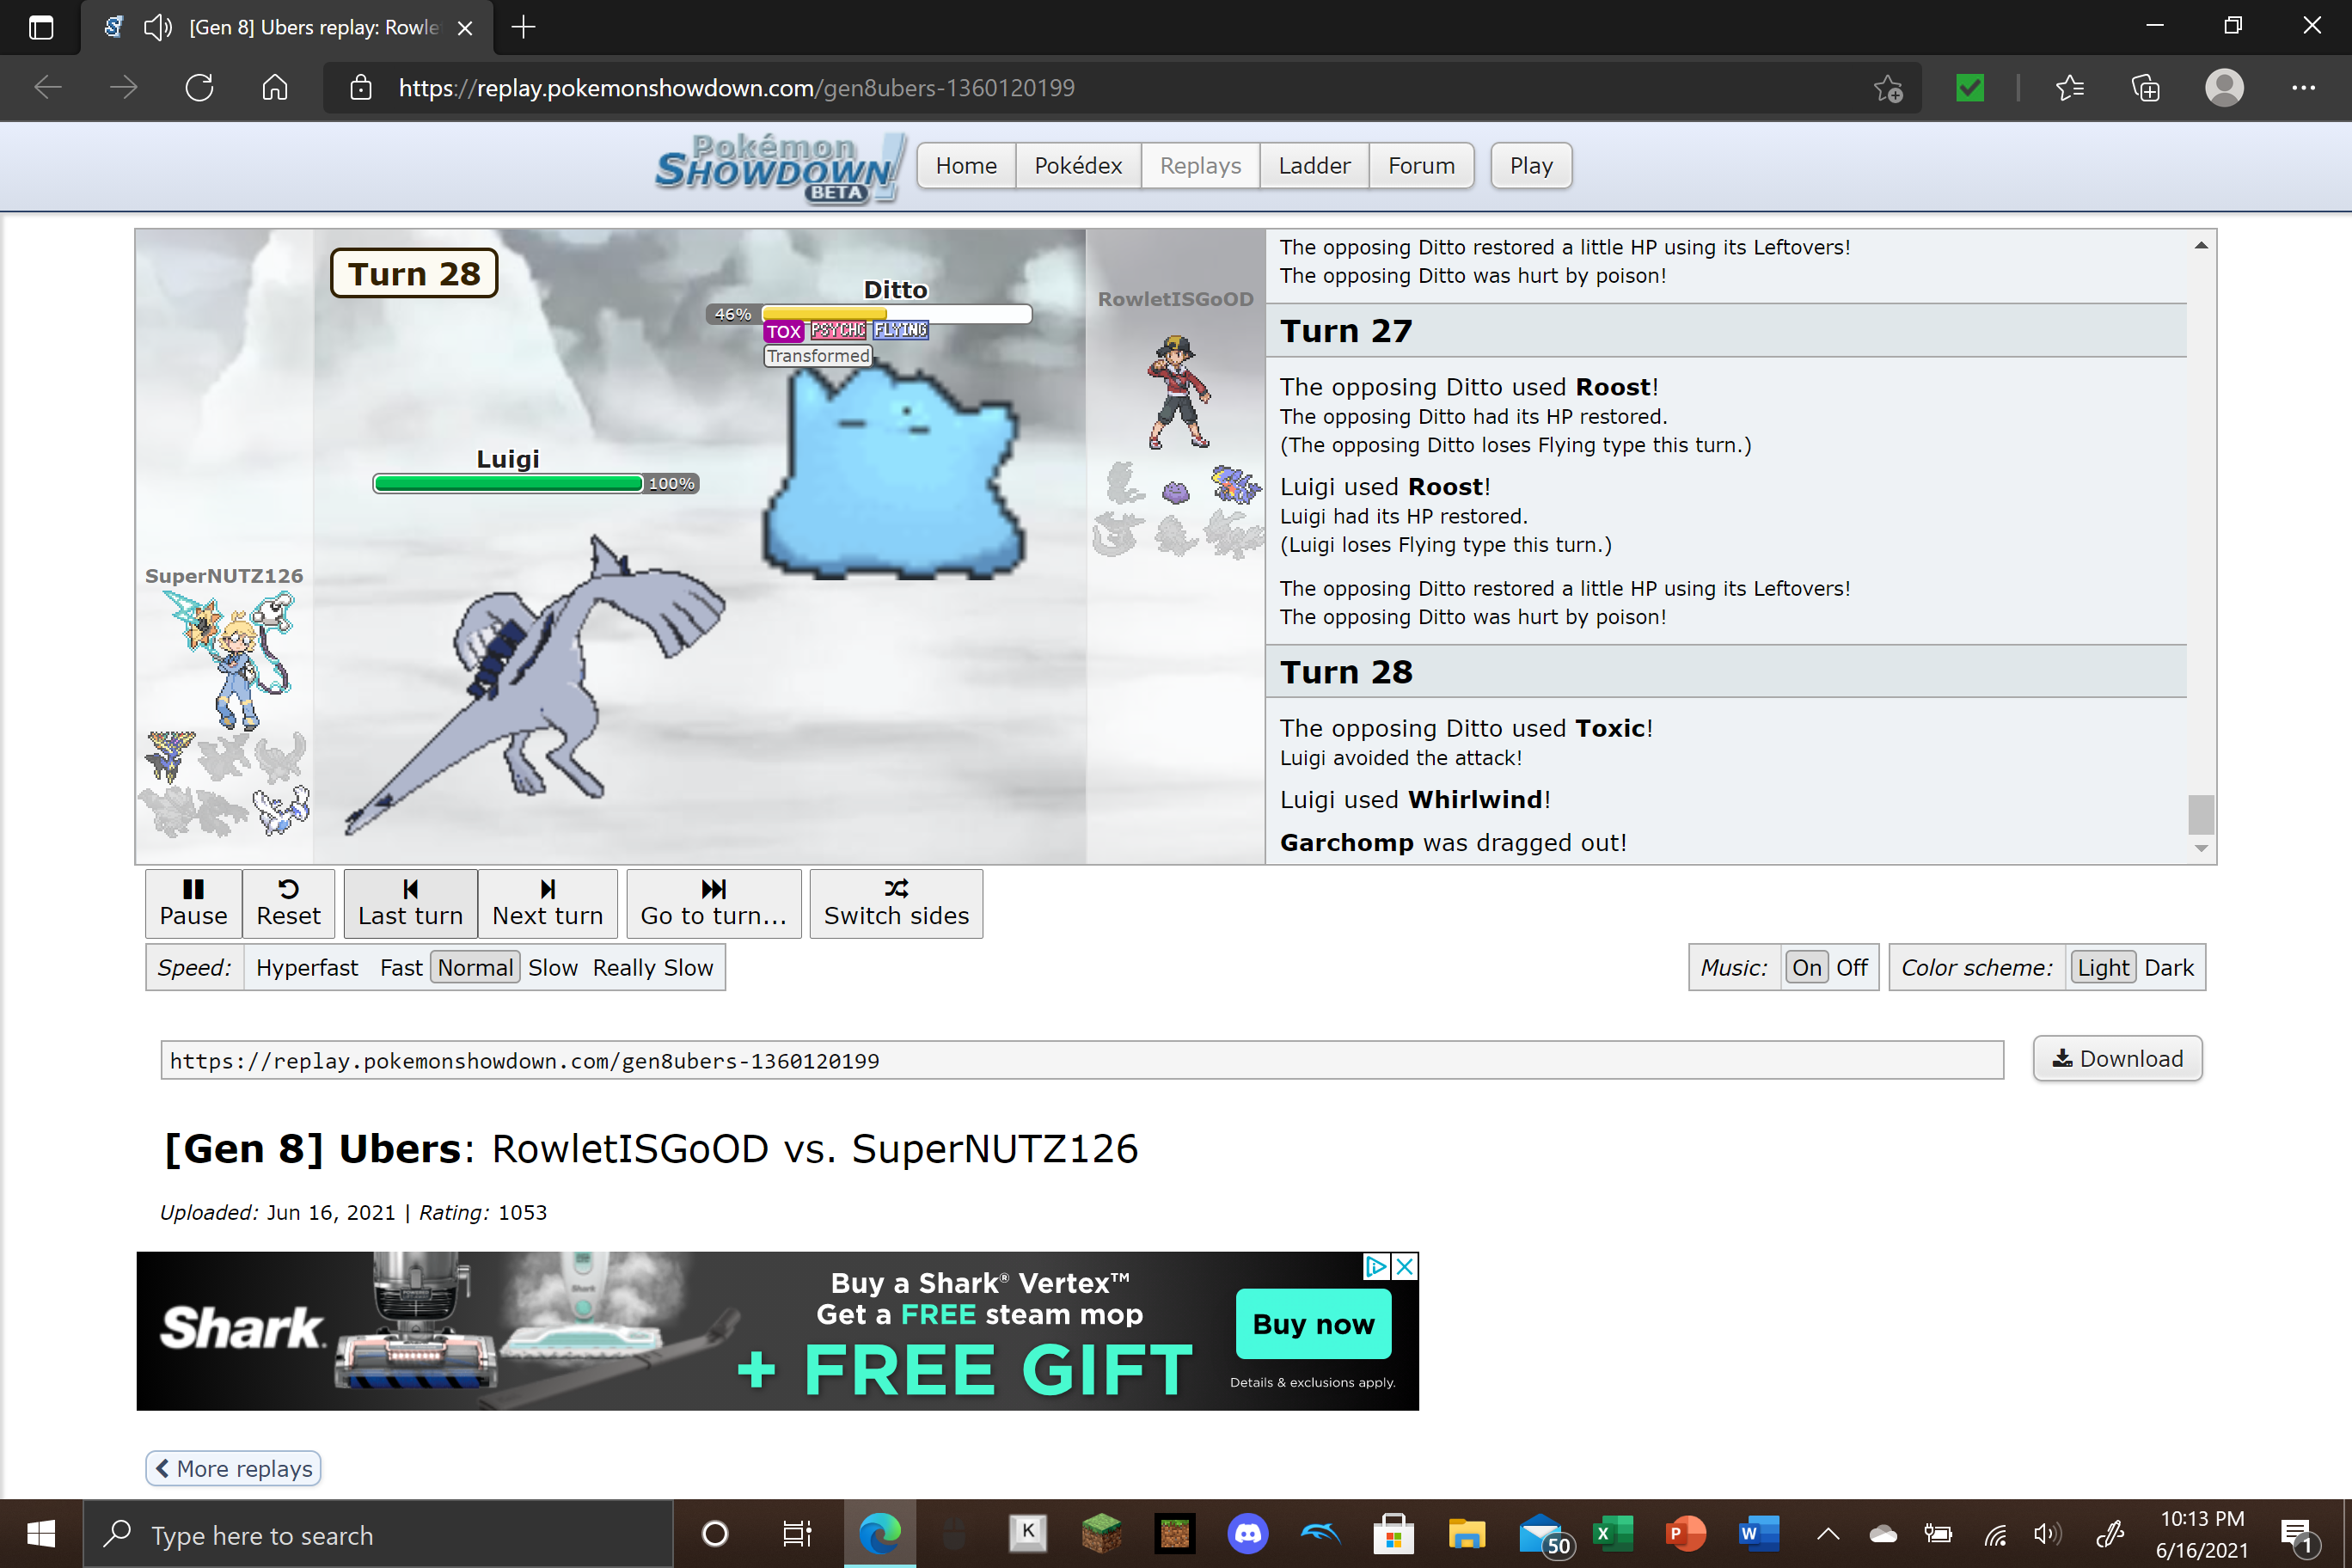
Task: Turn music Off
Action: [1851, 967]
